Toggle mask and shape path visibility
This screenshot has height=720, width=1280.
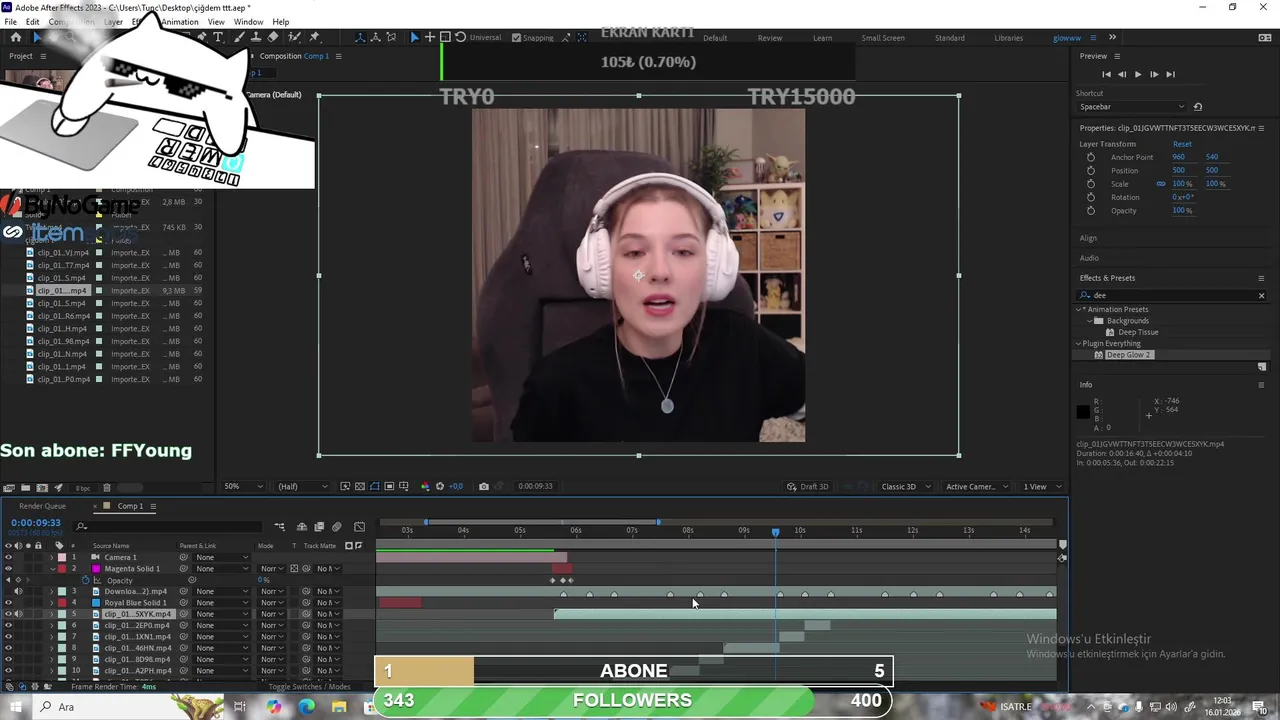pyautogui.click(x=374, y=486)
